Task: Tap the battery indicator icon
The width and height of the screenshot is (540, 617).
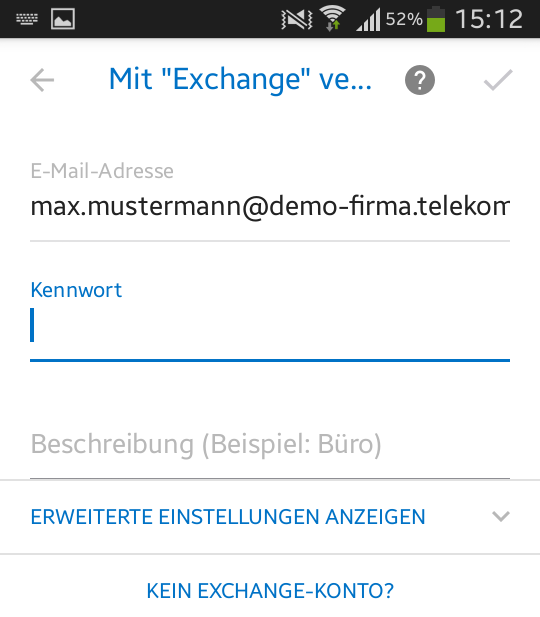Action: click(x=436, y=18)
